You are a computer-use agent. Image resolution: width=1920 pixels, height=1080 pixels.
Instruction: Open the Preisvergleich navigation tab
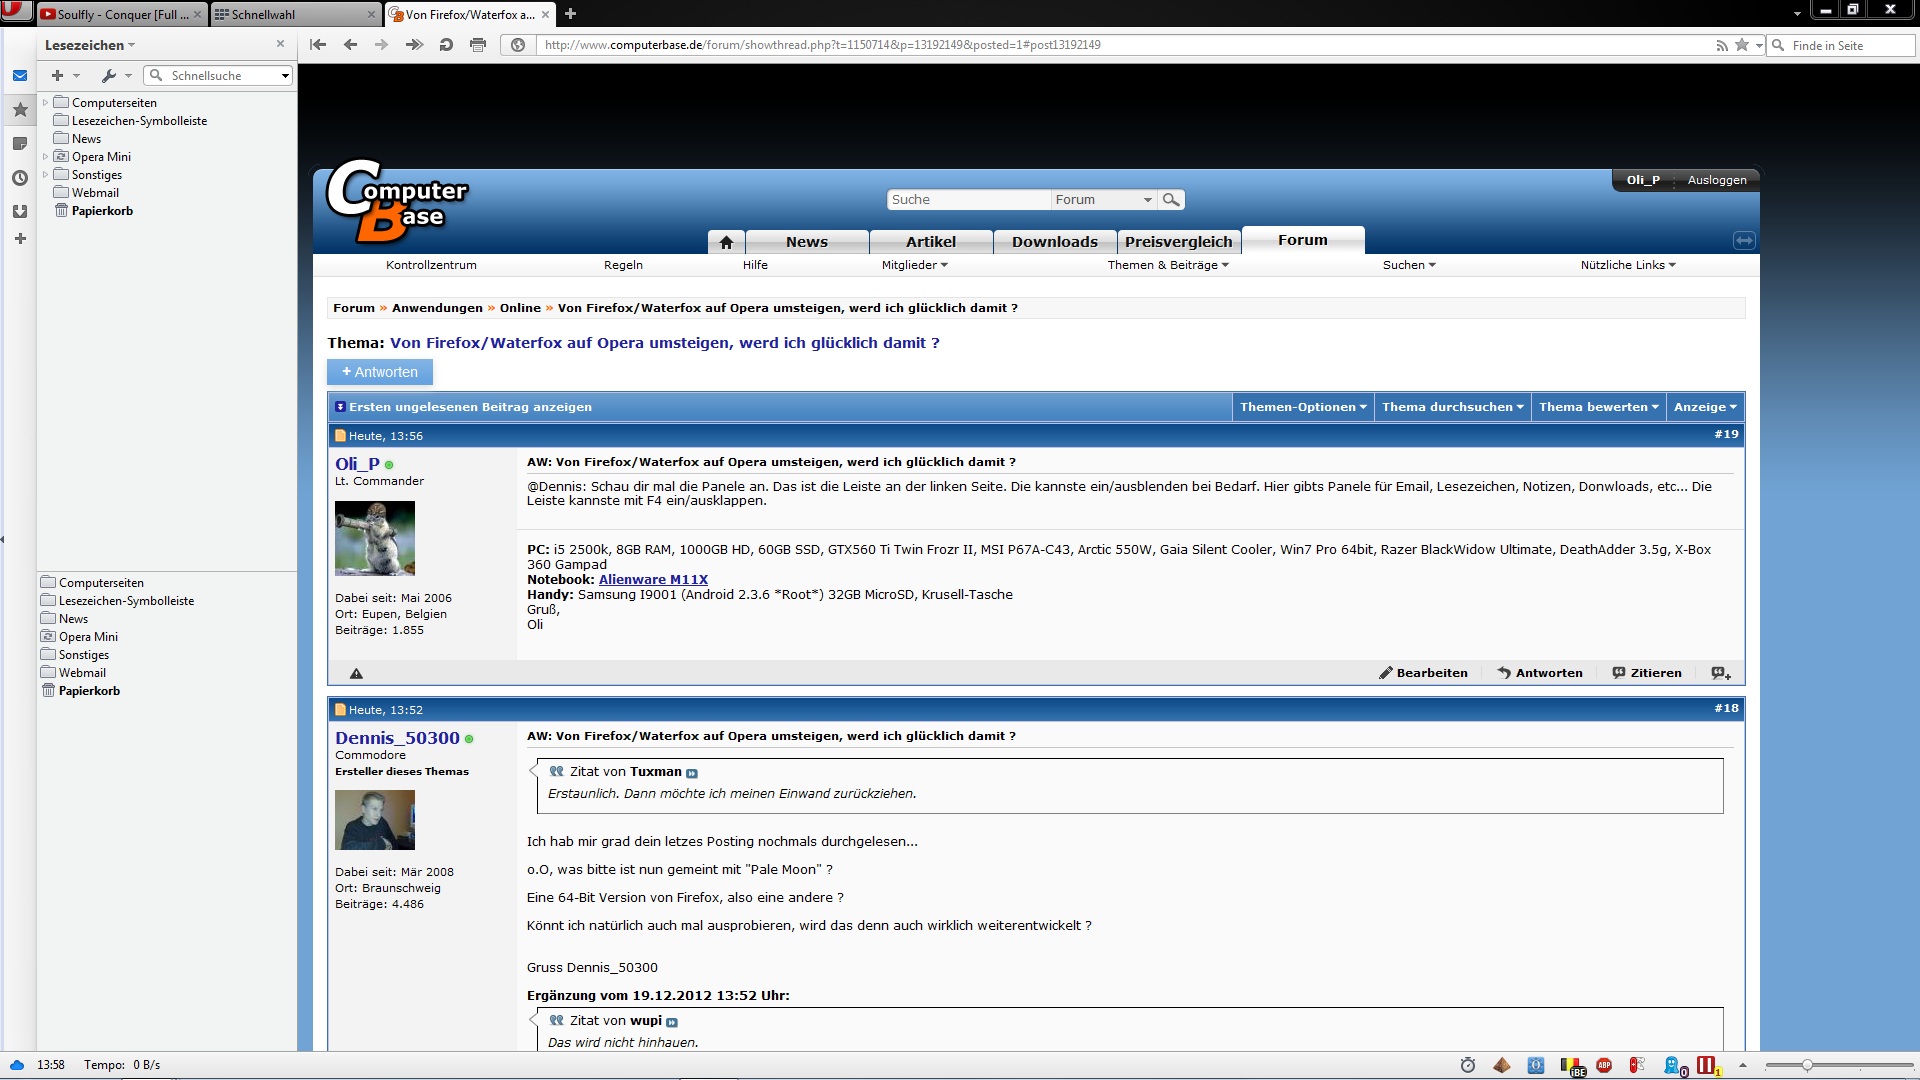coord(1178,242)
